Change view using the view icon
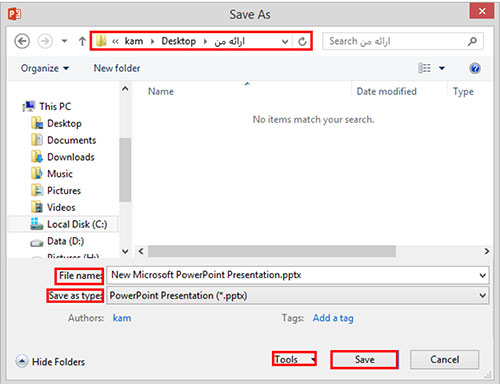Image resolution: width=500 pixels, height=384 pixels. [x=424, y=68]
